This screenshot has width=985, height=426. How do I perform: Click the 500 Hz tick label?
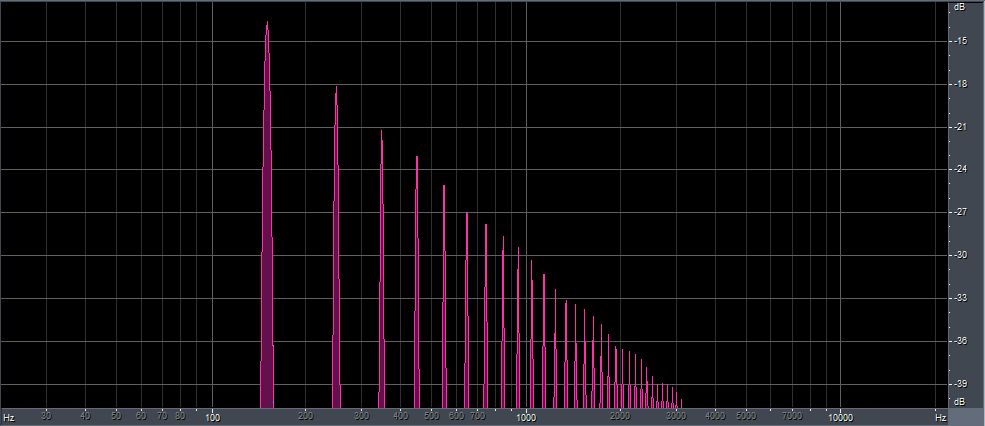coord(431,415)
